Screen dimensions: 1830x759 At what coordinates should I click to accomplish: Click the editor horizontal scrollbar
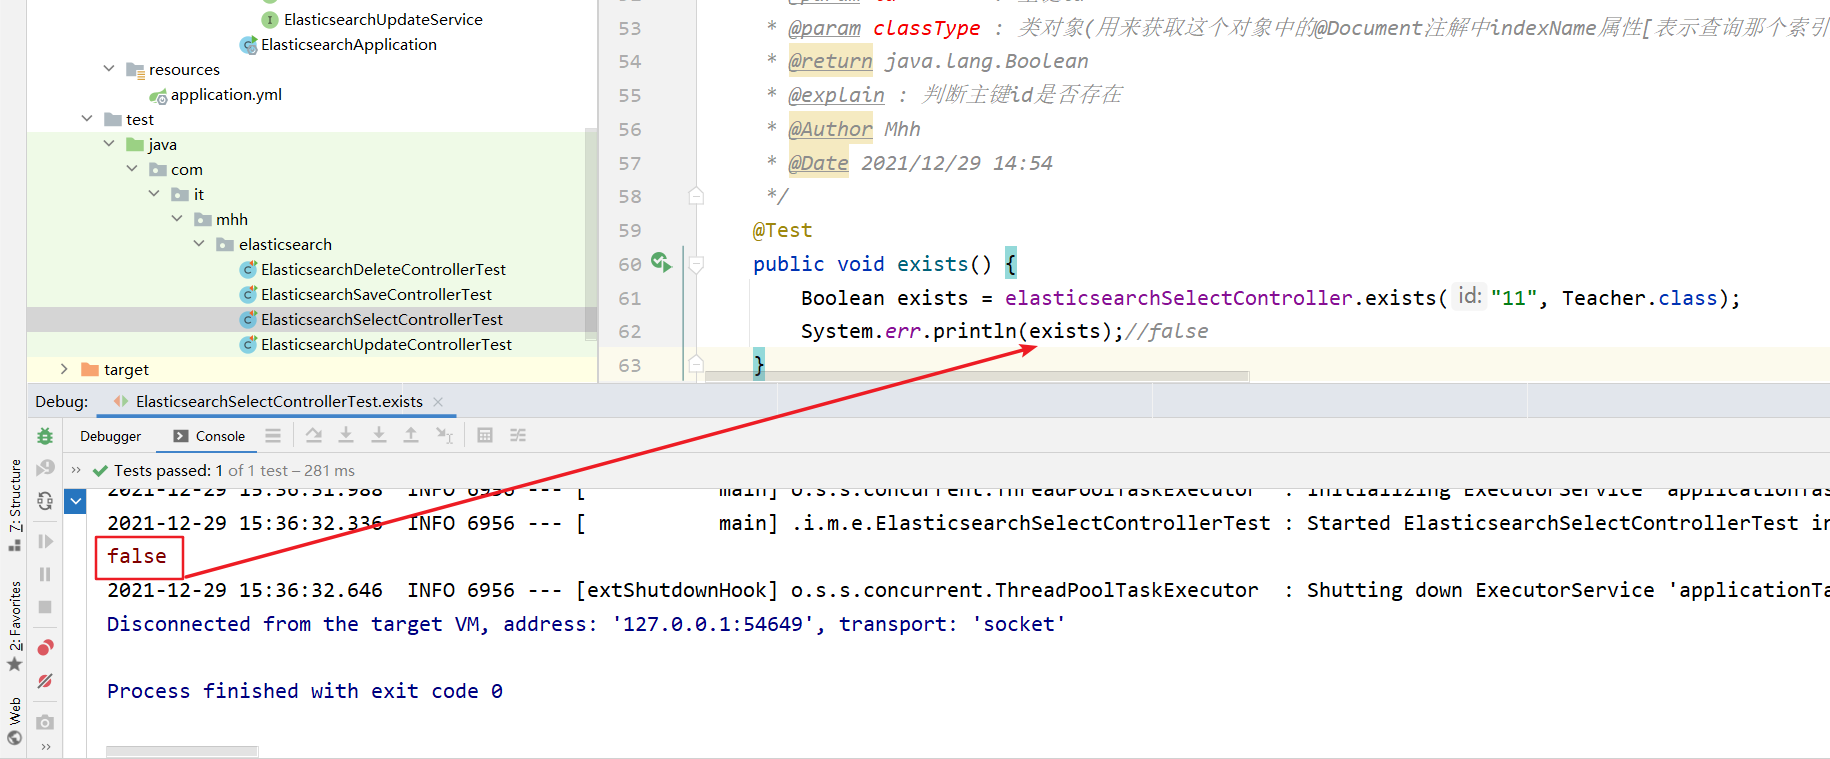pos(977,377)
